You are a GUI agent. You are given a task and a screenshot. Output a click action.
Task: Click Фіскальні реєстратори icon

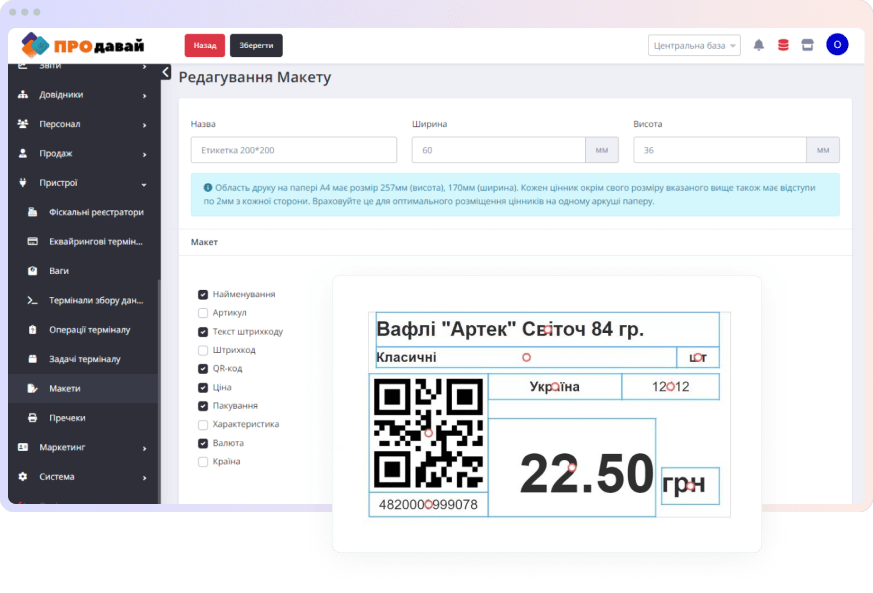(x=33, y=212)
